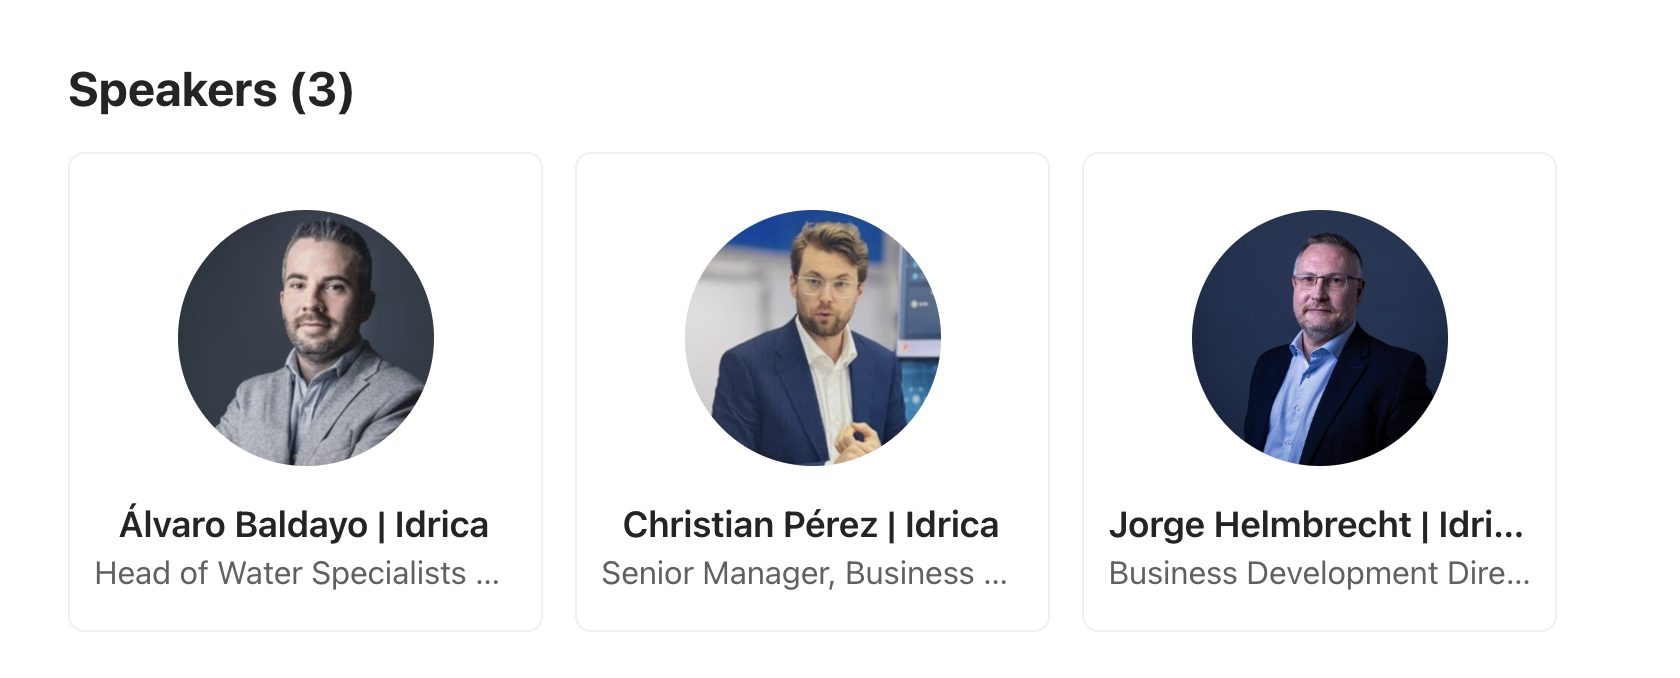
Task: Open the Álvaro Baldayo name link
Action: point(243,525)
